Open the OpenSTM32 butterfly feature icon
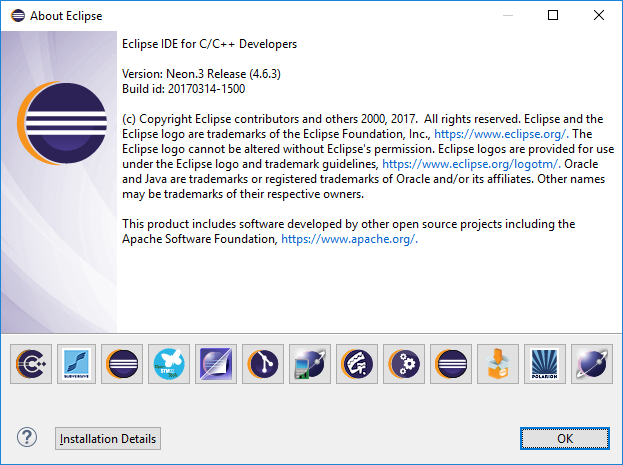This screenshot has width=623, height=465. click(169, 364)
